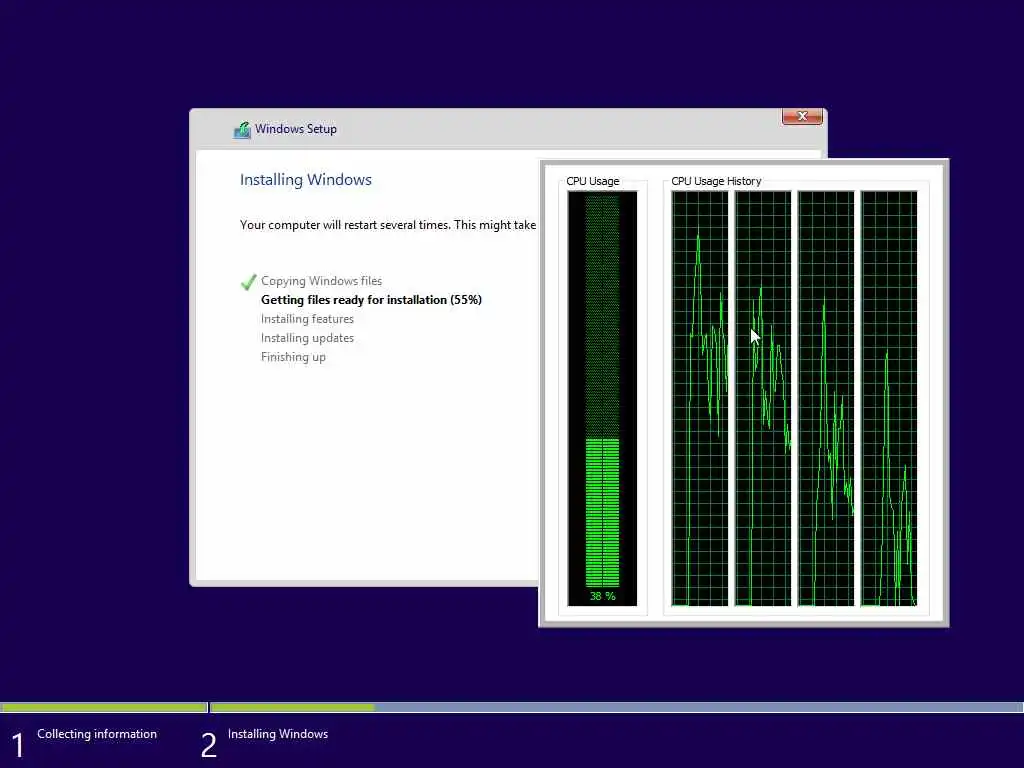This screenshot has width=1024, height=768.
Task: Click the 'Collecting information' stage label
Action: [97, 734]
